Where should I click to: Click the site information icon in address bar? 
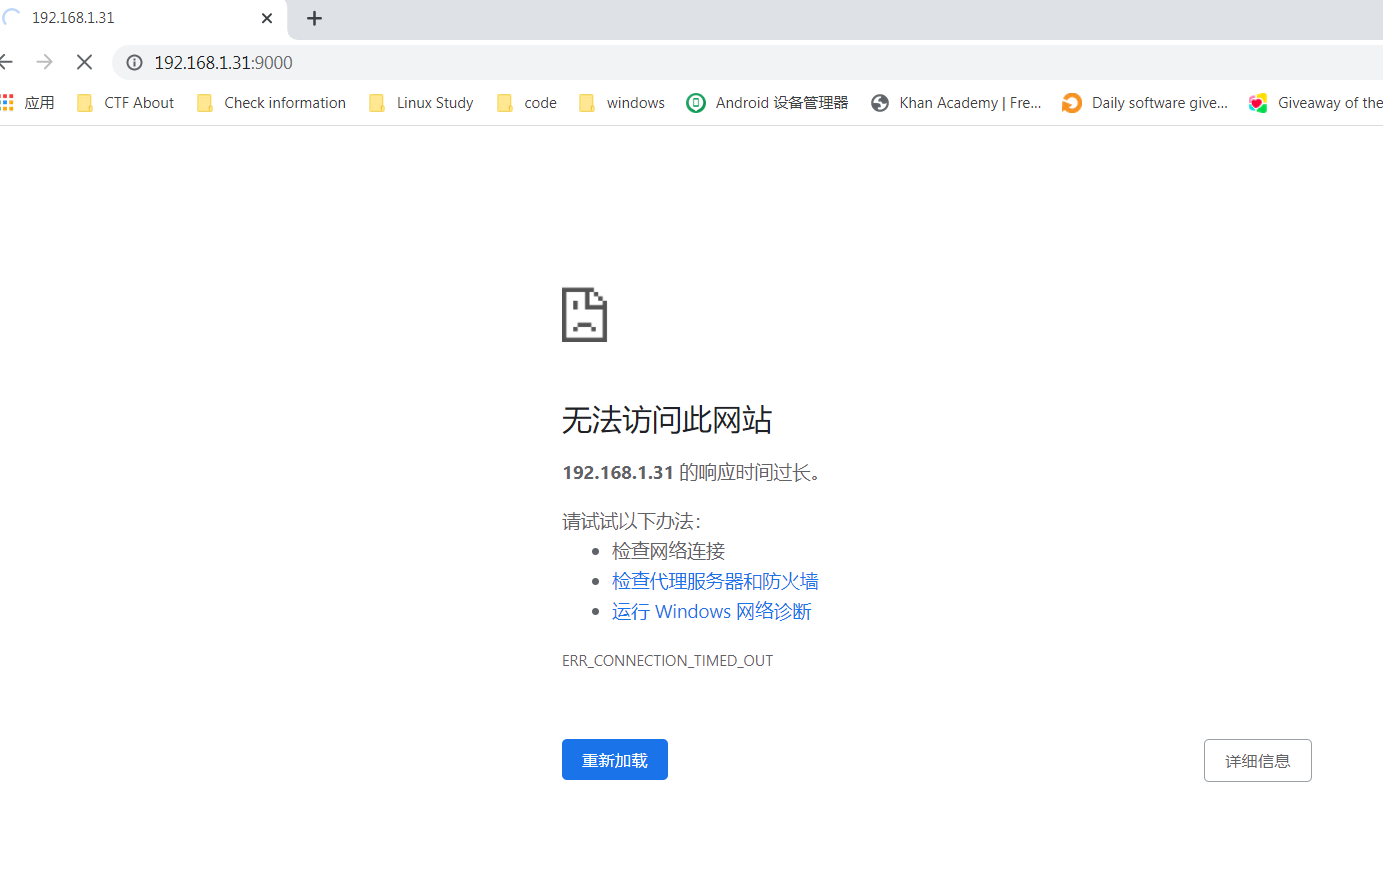click(x=134, y=62)
